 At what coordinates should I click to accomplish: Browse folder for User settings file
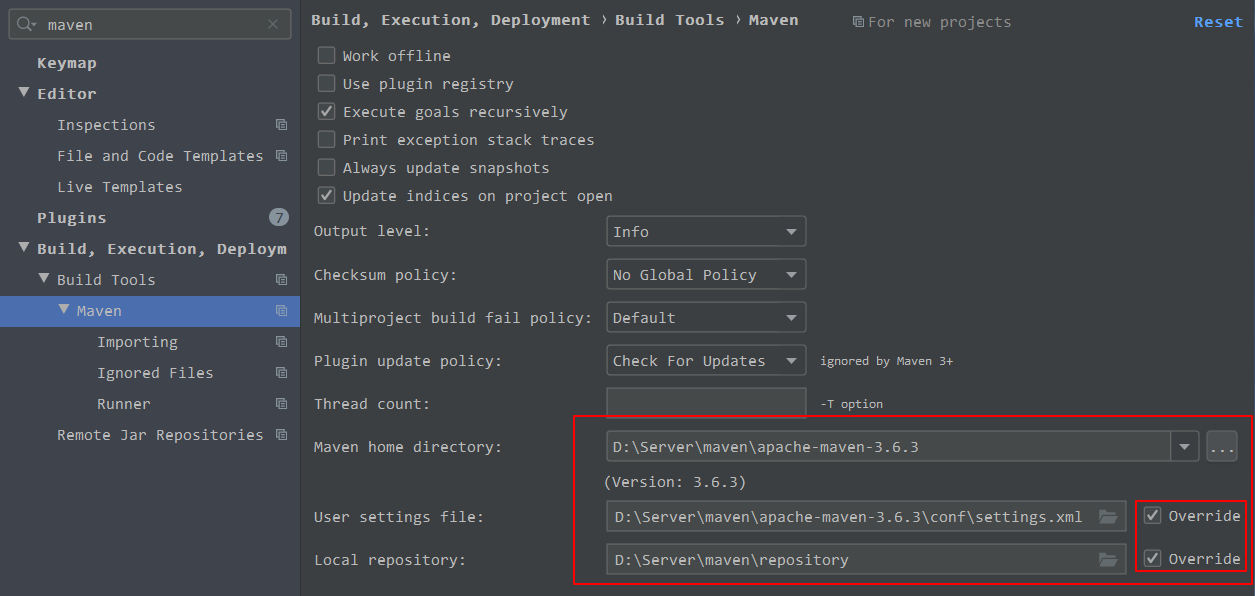click(1107, 517)
